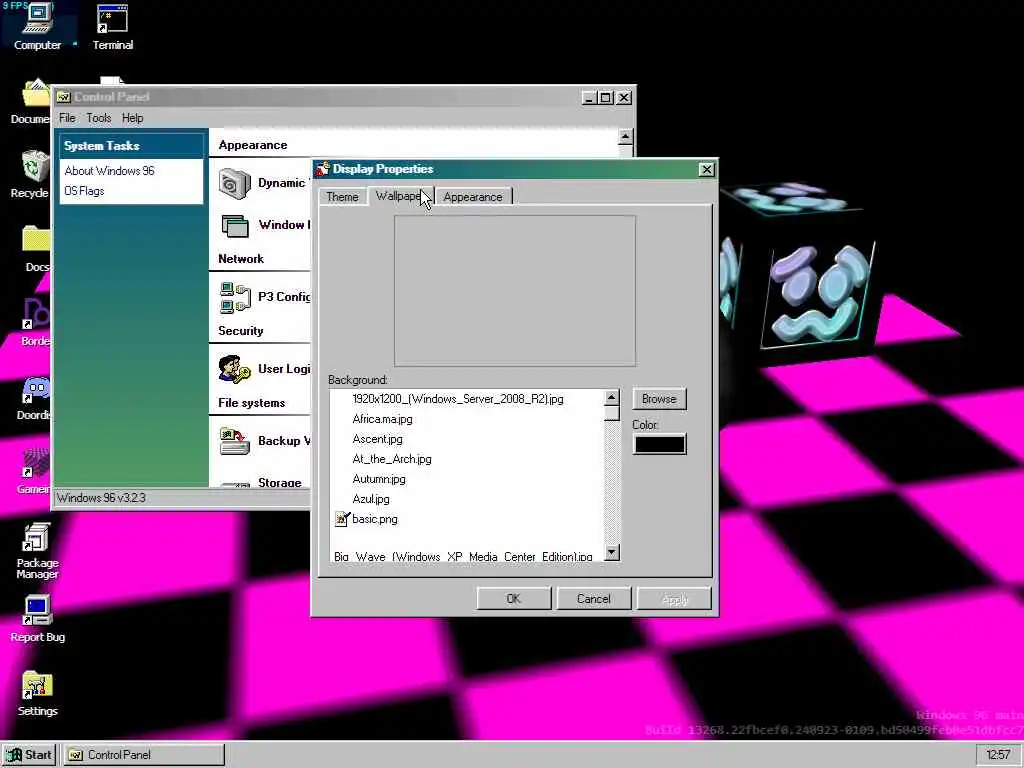1024x768 pixels.
Task: Click Cancel in Display Properties
Action: coord(594,599)
